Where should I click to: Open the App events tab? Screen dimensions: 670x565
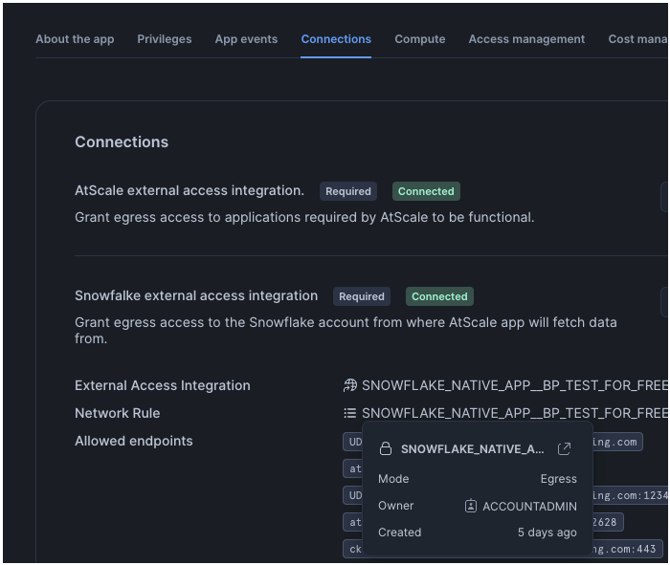coord(246,39)
